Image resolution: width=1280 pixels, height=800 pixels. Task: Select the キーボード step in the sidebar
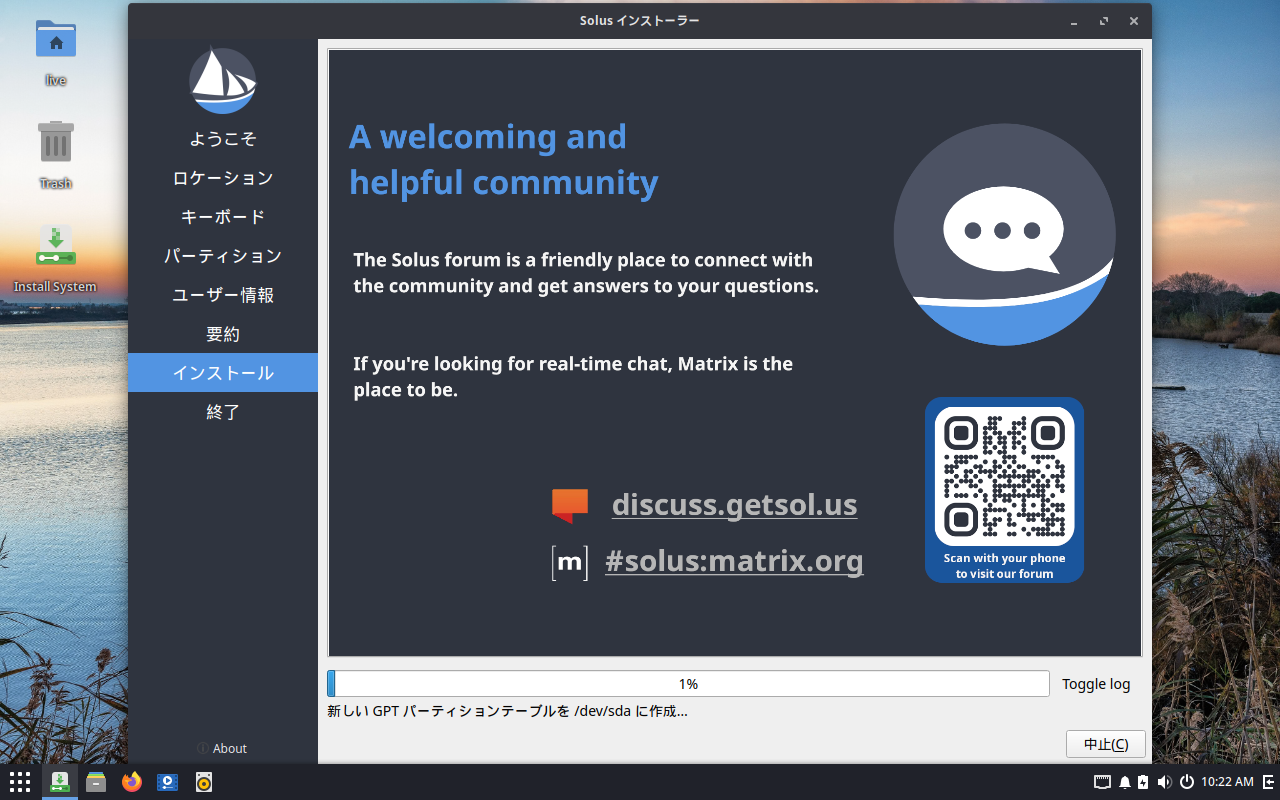pos(223,217)
